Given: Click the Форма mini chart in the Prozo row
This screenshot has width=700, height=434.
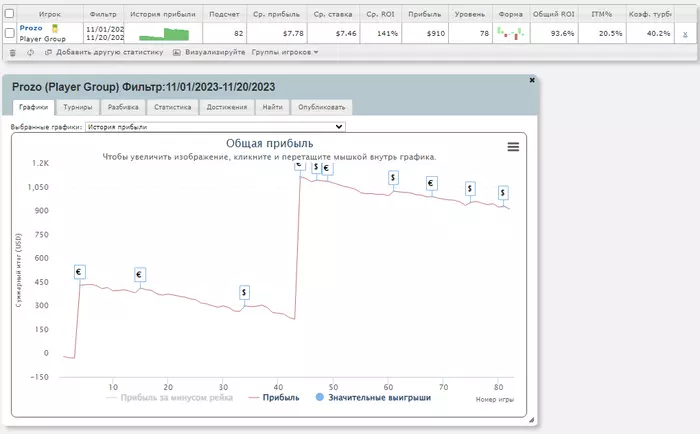Looking at the screenshot, I should (x=511, y=33).
